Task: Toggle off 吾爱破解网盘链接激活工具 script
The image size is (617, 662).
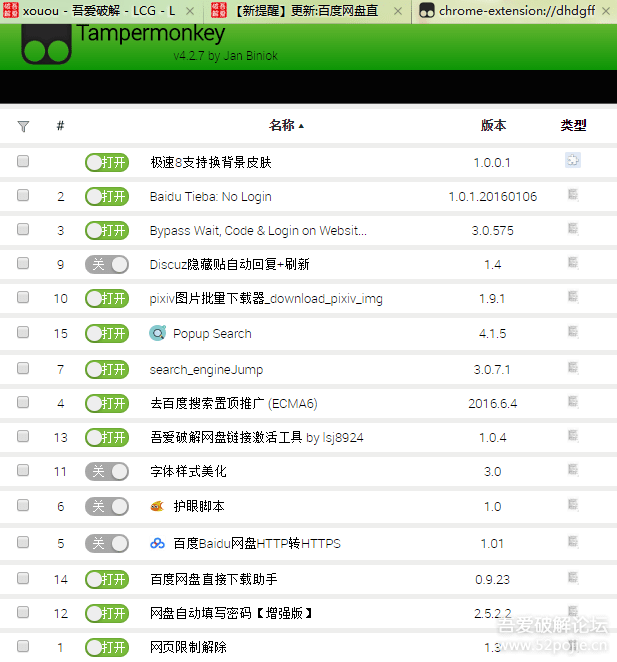Action: coord(107,438)
